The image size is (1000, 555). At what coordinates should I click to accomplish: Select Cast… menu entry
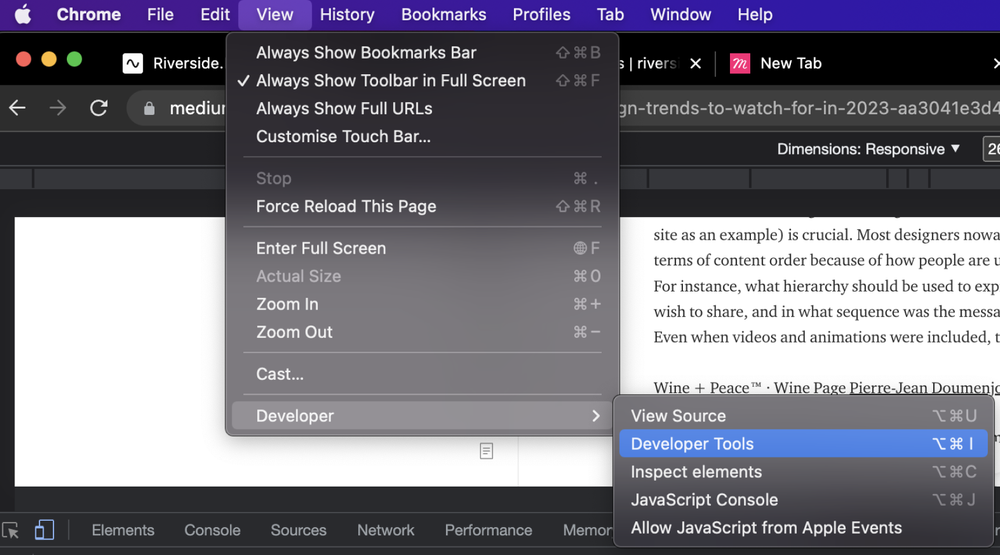422,374
